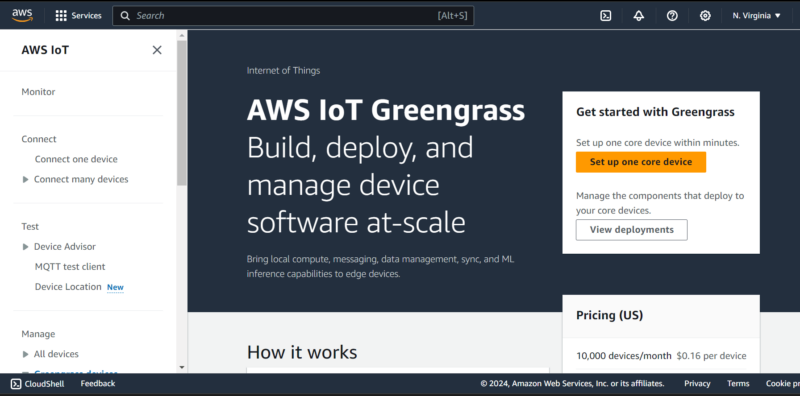Focus the top Search field

point(293,16)
